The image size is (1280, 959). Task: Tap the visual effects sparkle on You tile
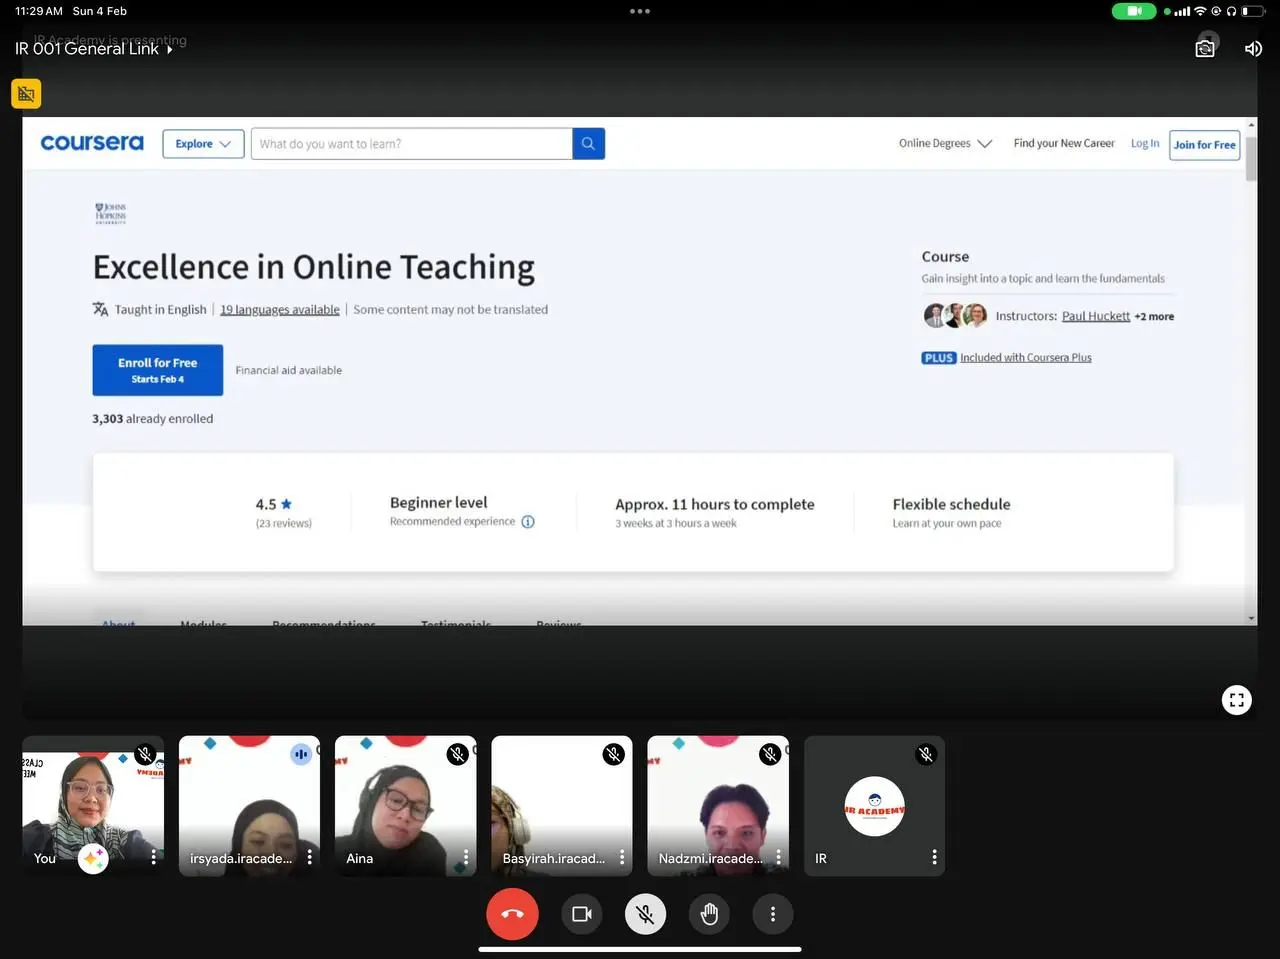tap(93, 859)
